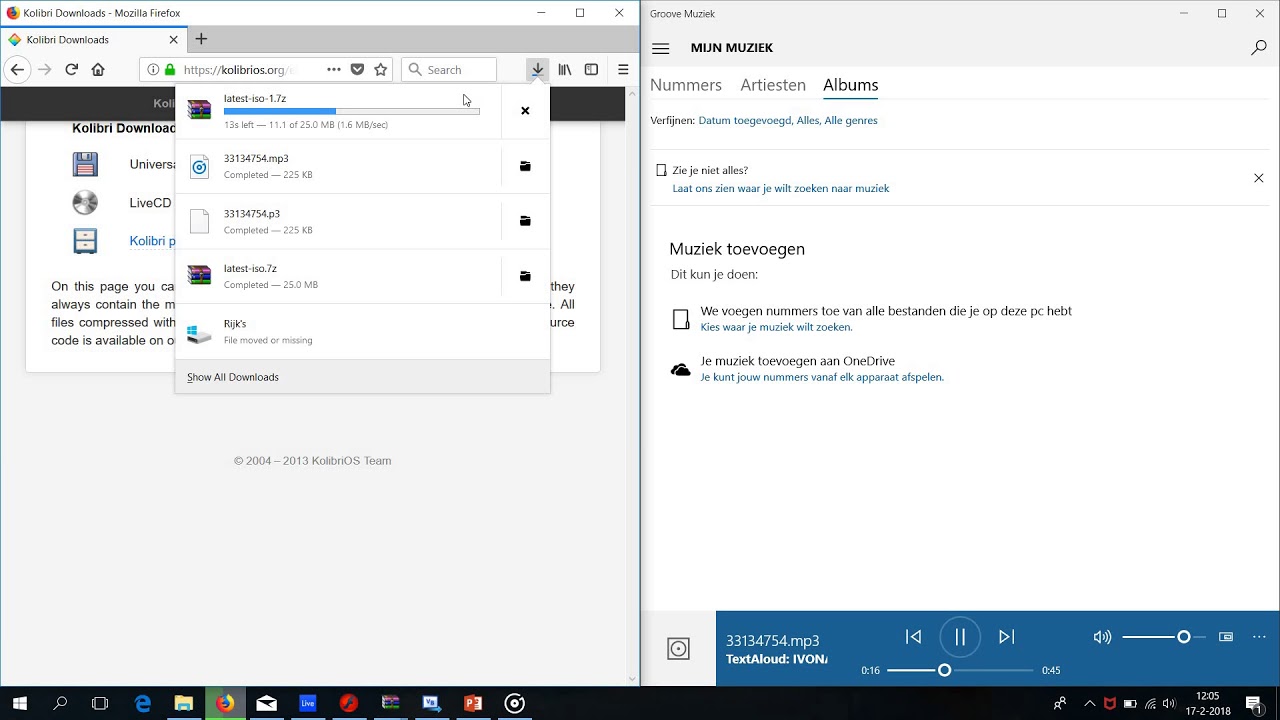Click Kies waar je muziek wilt zoeken link
This screenshot has height=720, width=1280.
776,327
